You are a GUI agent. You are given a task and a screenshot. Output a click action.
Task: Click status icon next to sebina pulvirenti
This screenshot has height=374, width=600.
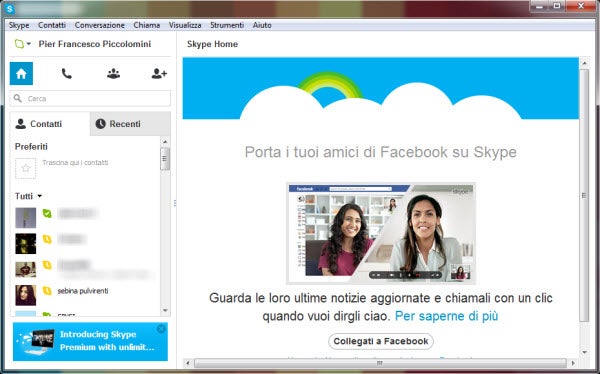tap(47, 291)
